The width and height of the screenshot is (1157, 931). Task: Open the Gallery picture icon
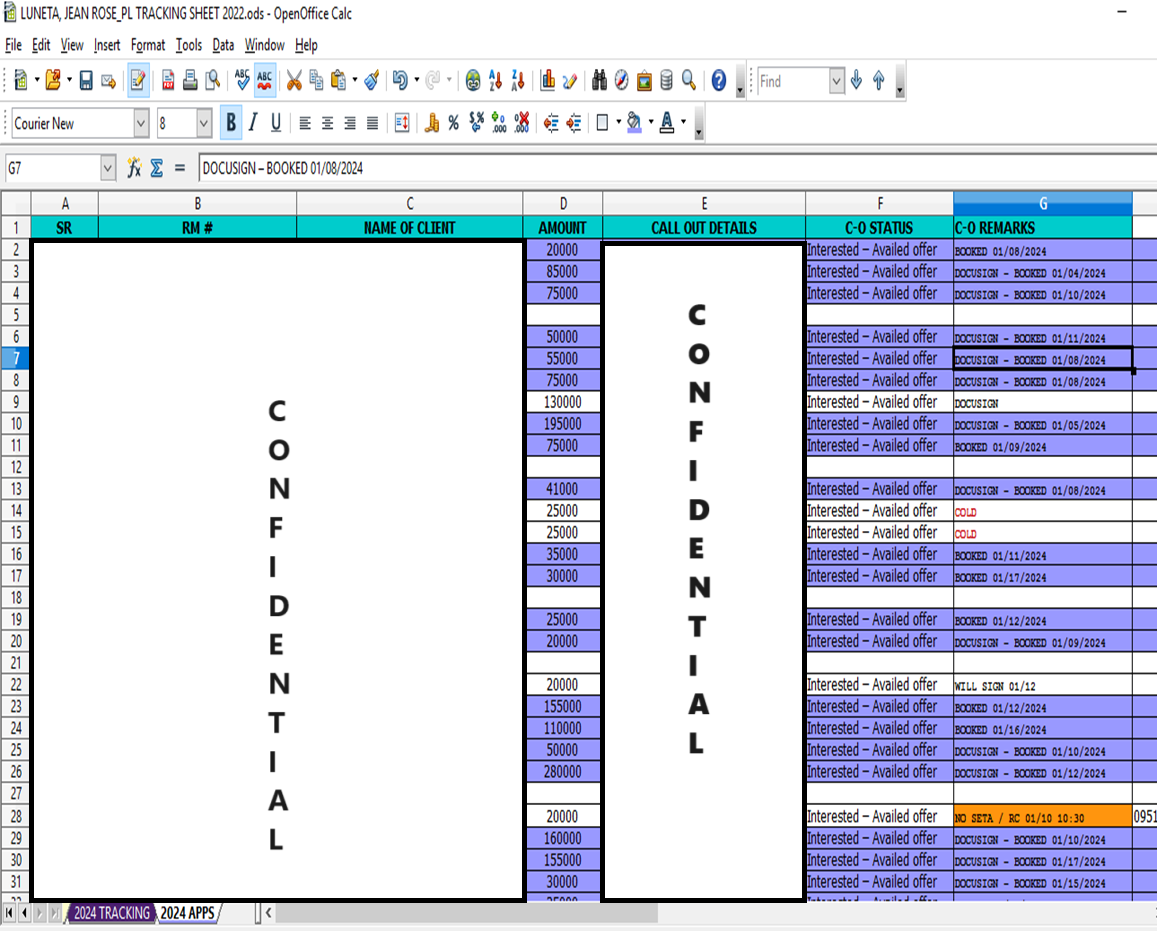pos(644,80)
